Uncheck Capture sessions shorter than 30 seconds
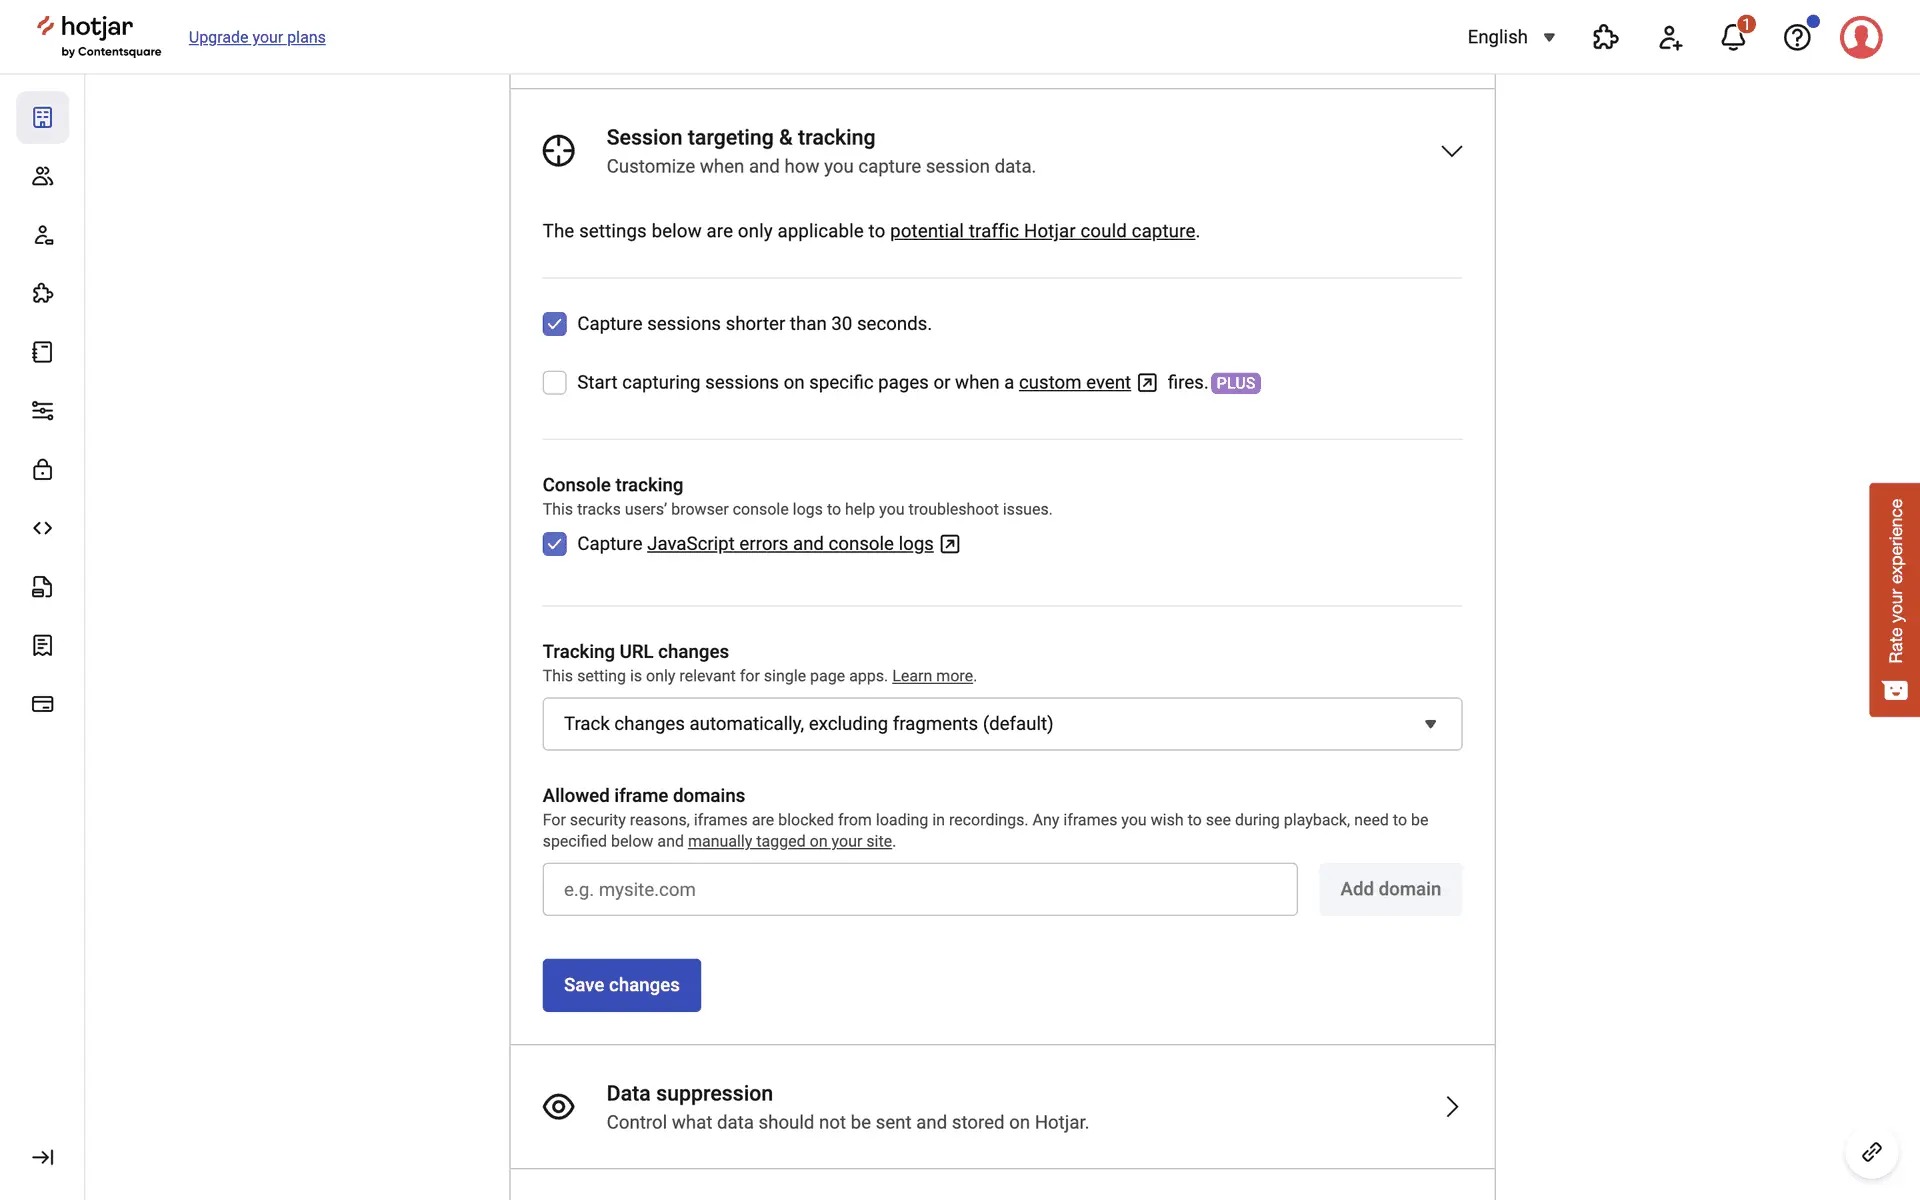 554,324
